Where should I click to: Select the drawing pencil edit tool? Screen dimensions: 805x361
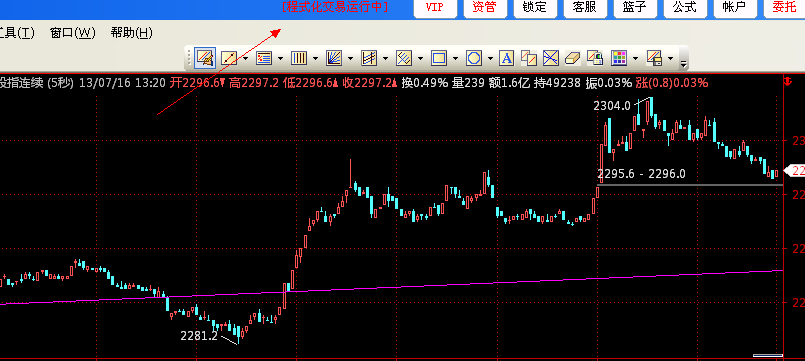[205, 58]
